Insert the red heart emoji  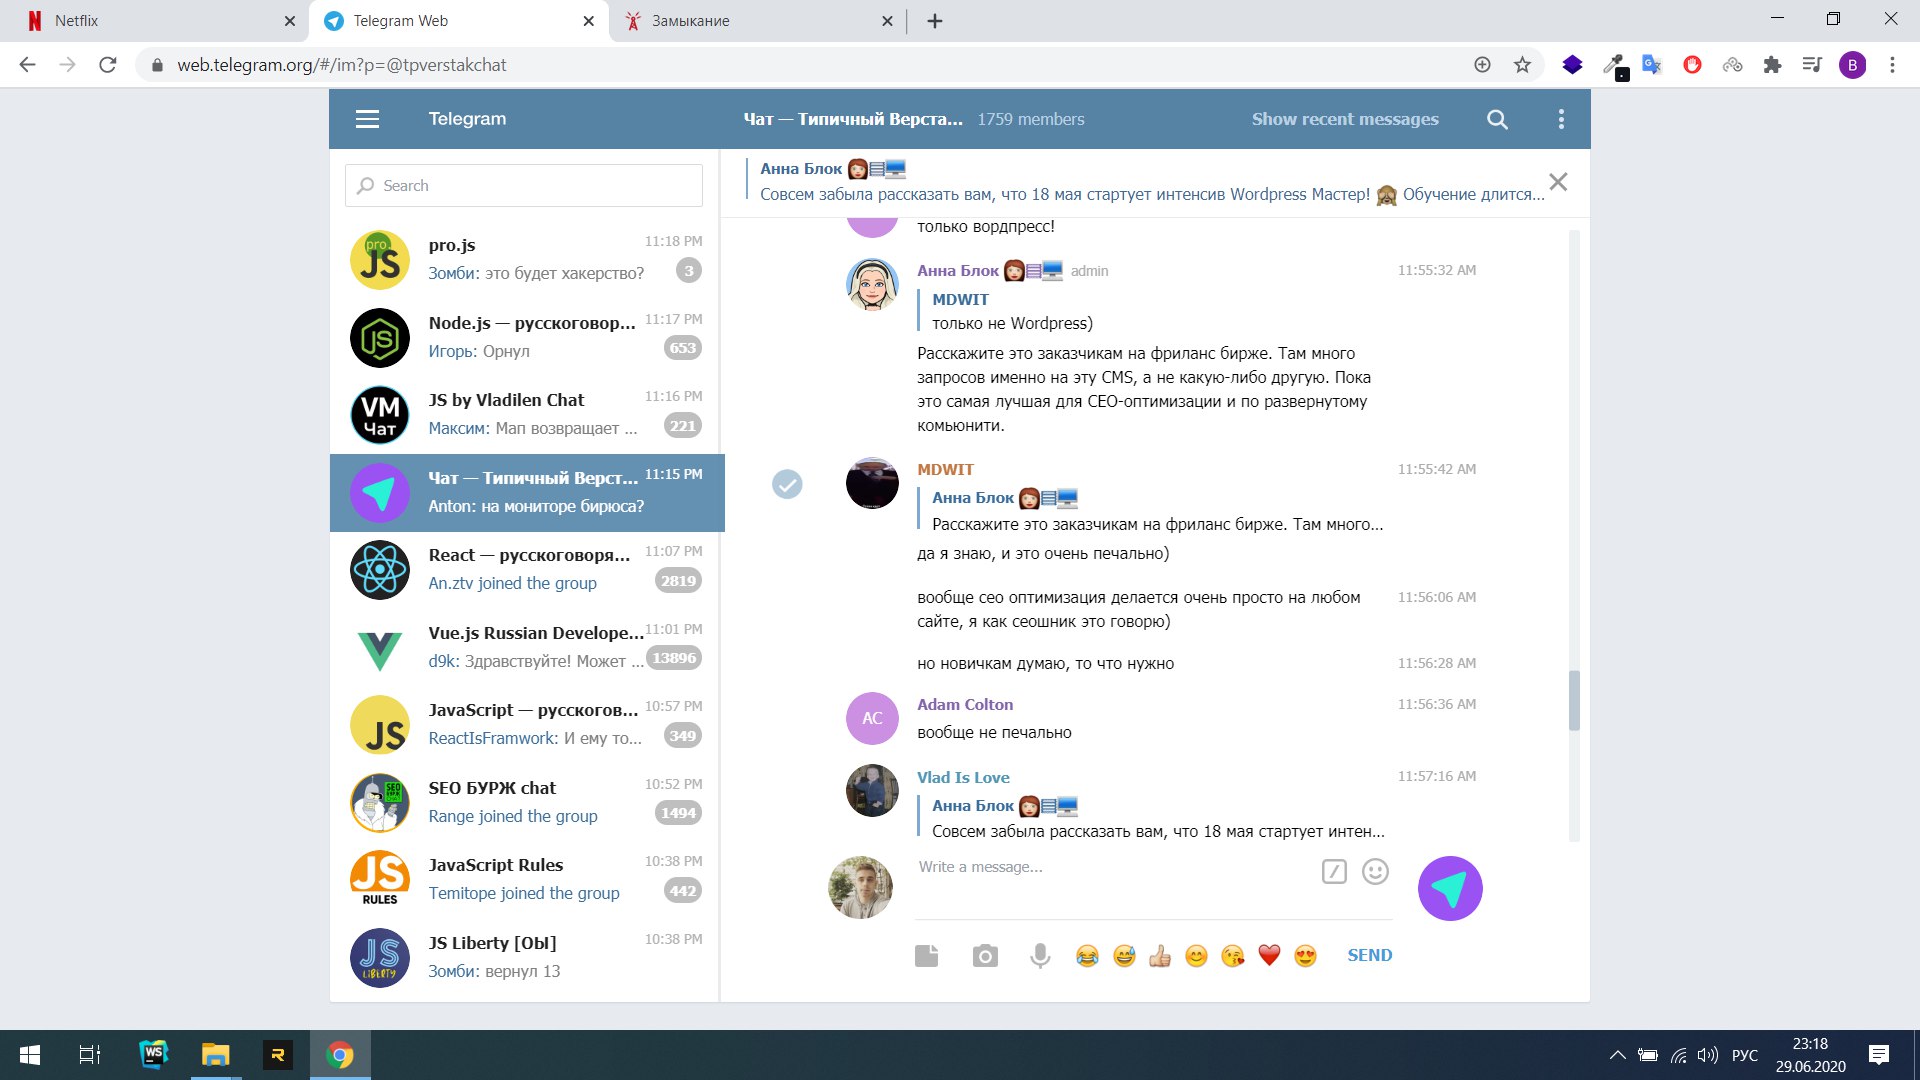click(x=1269, y=956)
